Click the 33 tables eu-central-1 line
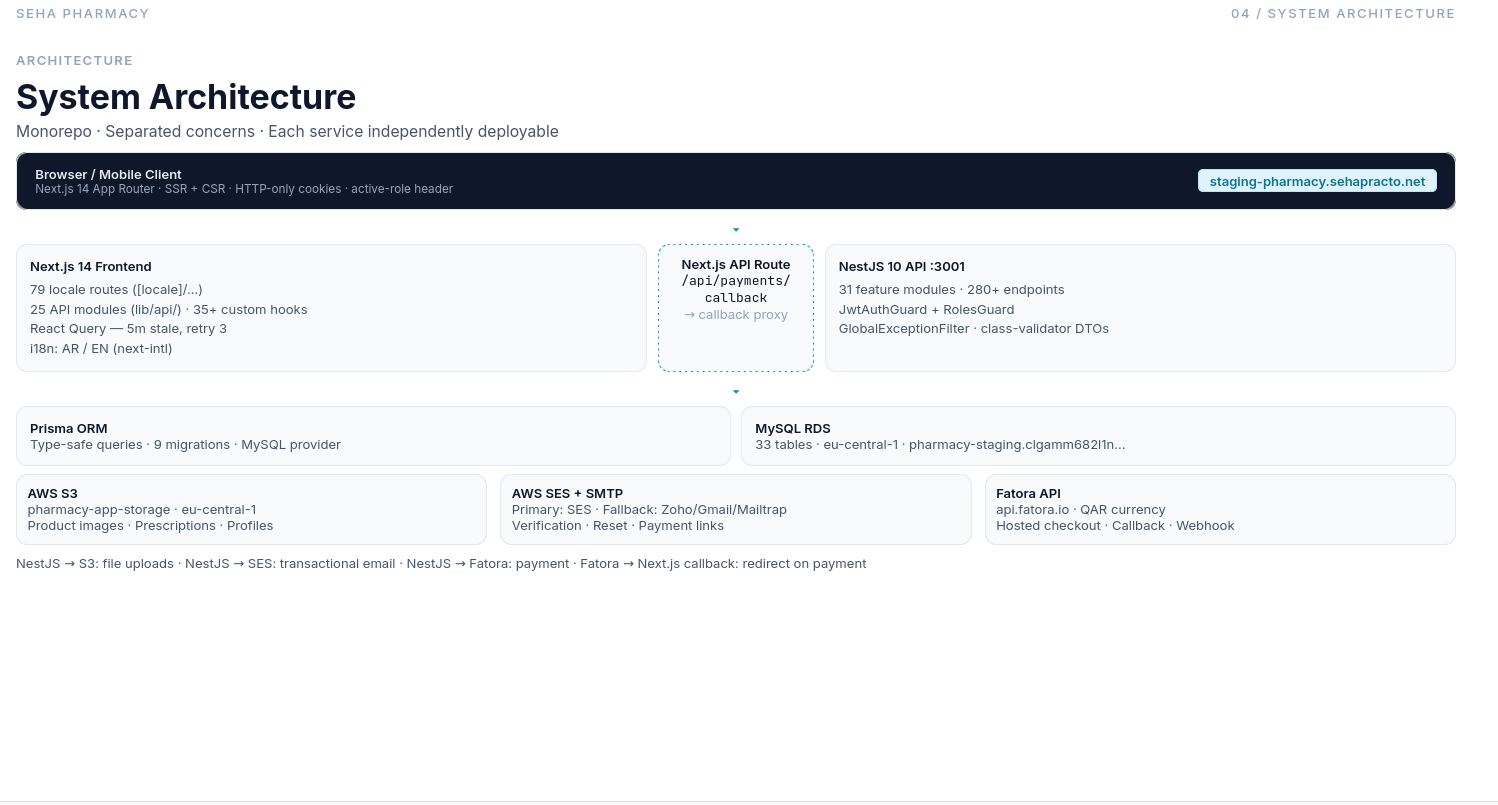1498x805 pixels. (x=940, y=445)
